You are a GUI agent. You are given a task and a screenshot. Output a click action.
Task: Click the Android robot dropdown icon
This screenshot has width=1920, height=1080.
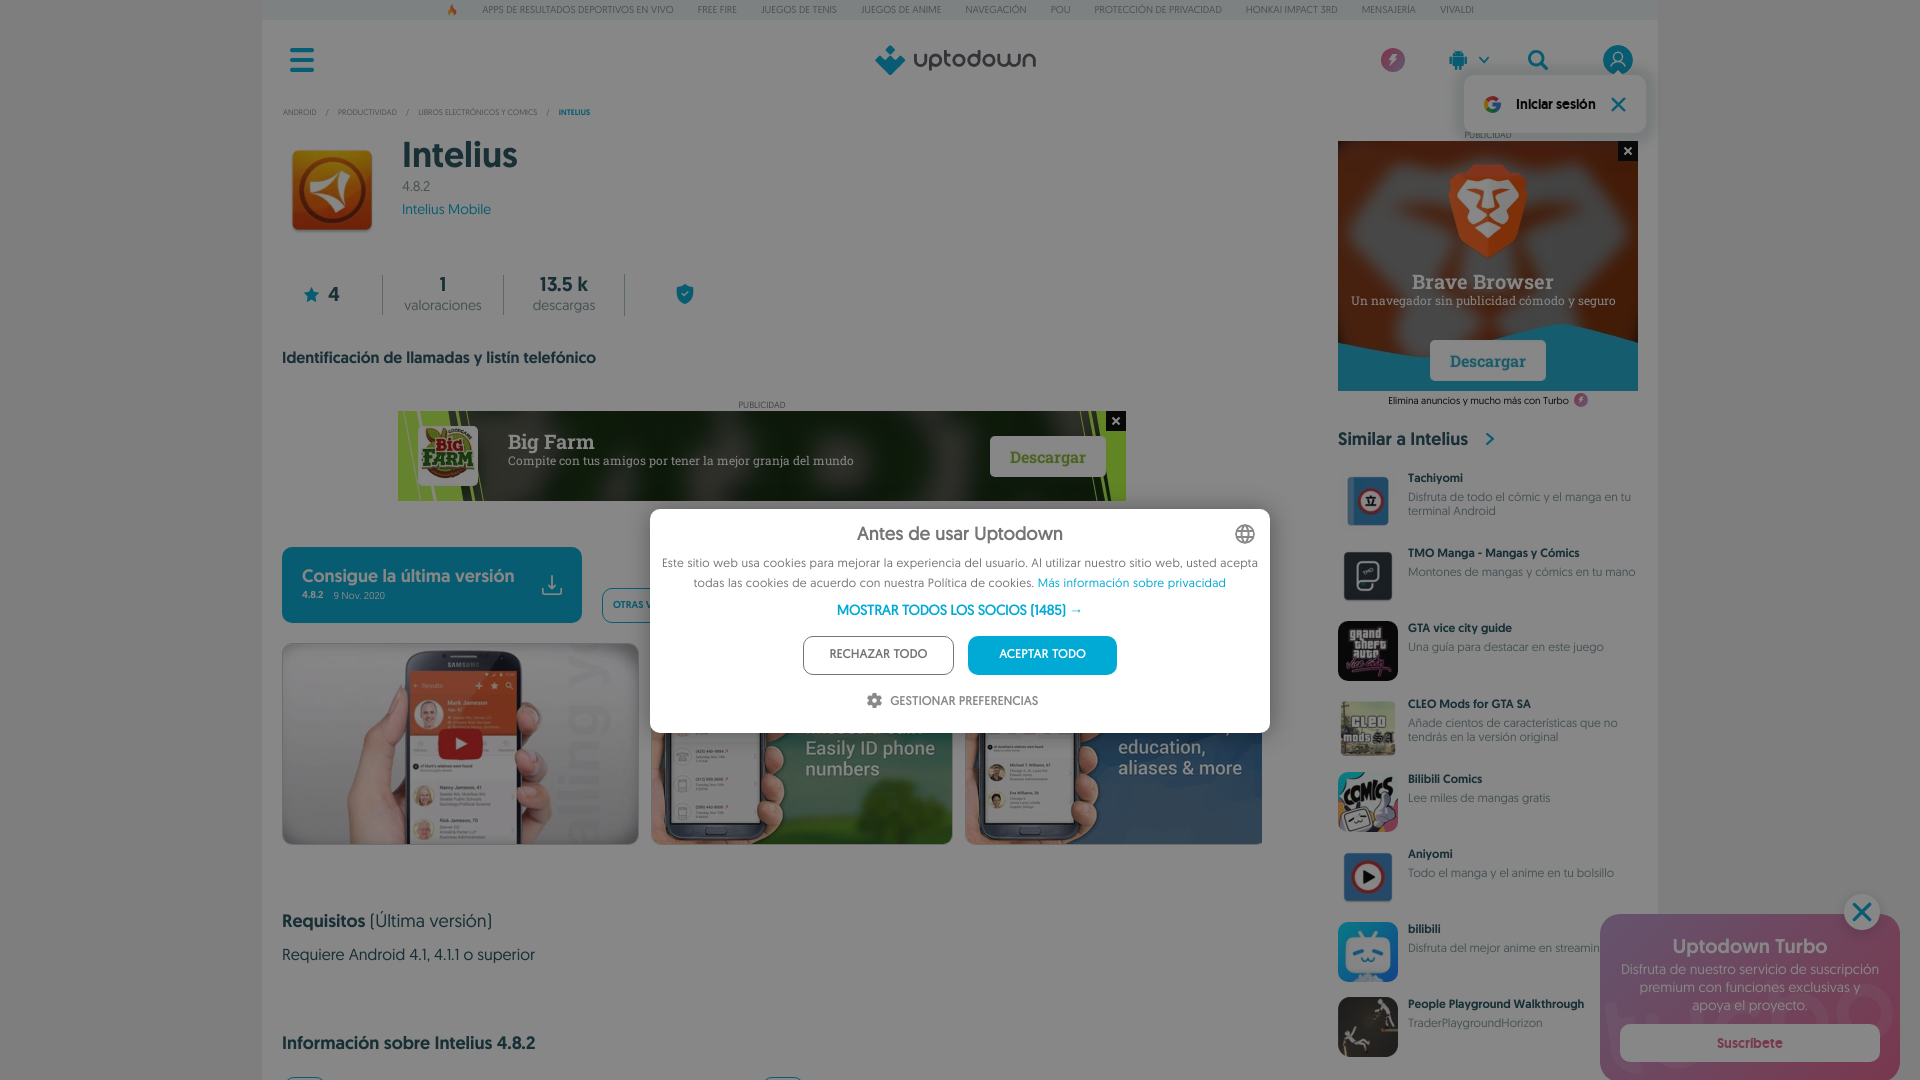[x=1466, y=59]
